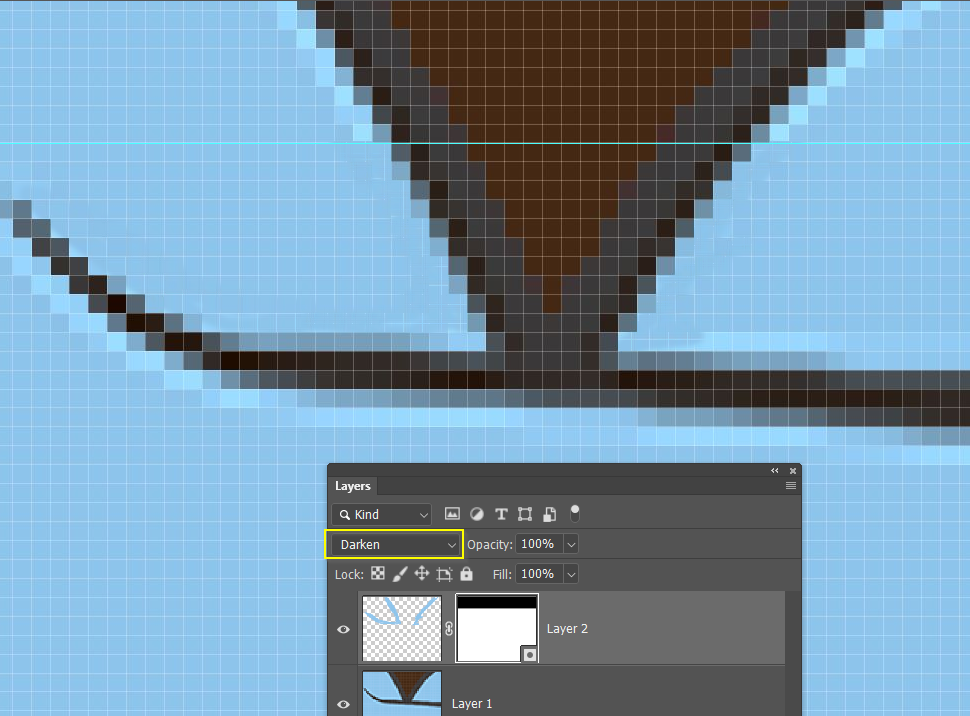970x716 pixels.
Task: Select Layer 2 mask thumbnail
Action: [x=497, y=628]
